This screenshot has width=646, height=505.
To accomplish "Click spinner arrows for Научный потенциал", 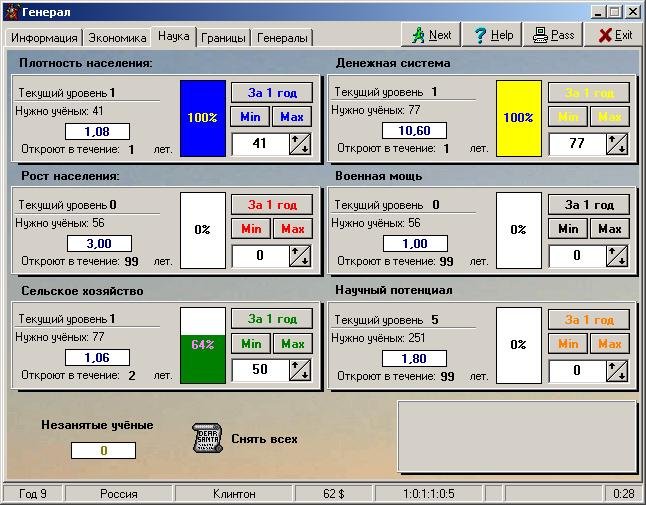I will click(617, 370).
